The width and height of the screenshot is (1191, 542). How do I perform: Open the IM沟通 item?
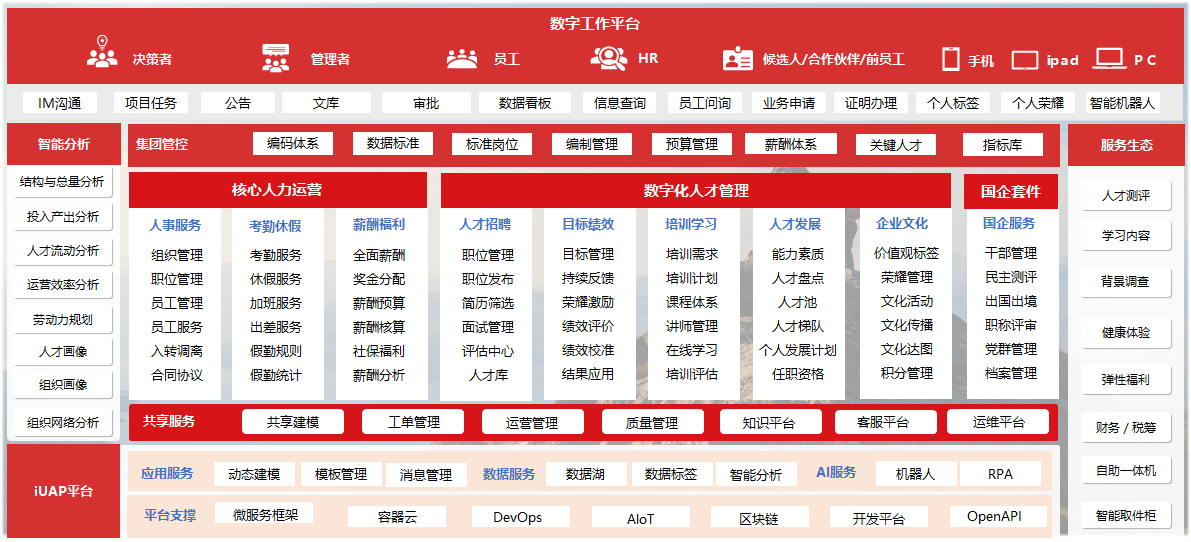point(59,103)
